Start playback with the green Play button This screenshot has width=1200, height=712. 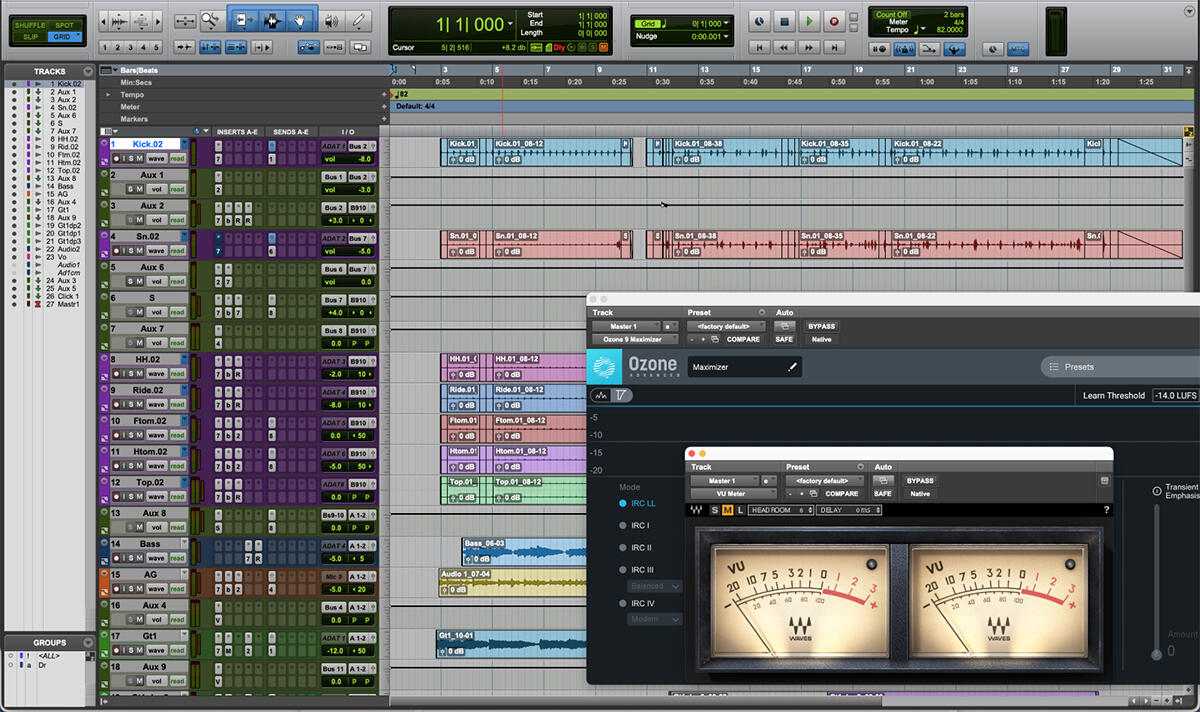pos(810,20)
